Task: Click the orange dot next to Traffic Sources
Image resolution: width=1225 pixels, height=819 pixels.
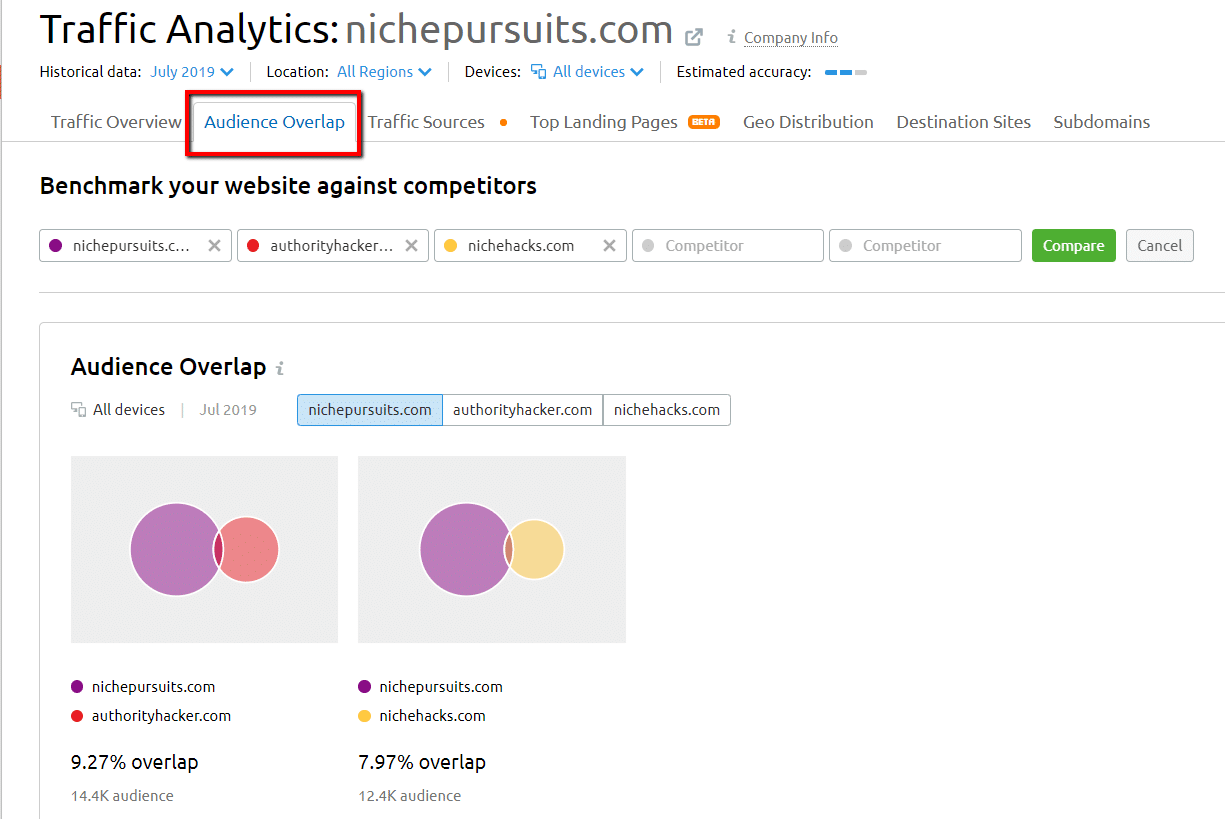Action: point(503,123)
